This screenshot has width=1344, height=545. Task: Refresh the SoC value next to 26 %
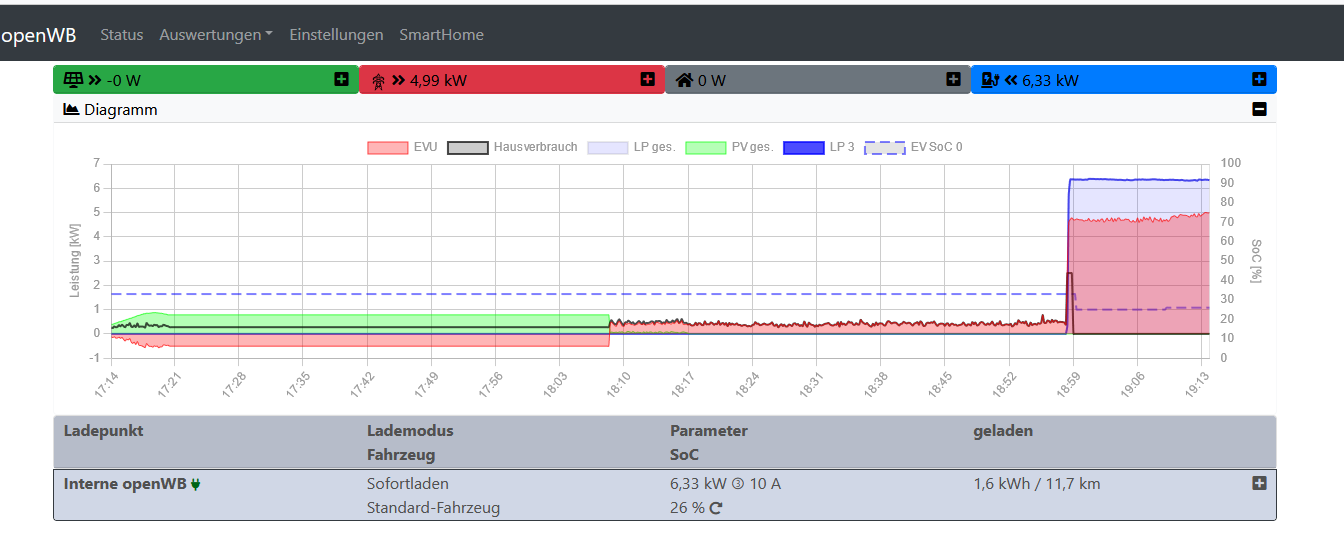click(716, 508)
